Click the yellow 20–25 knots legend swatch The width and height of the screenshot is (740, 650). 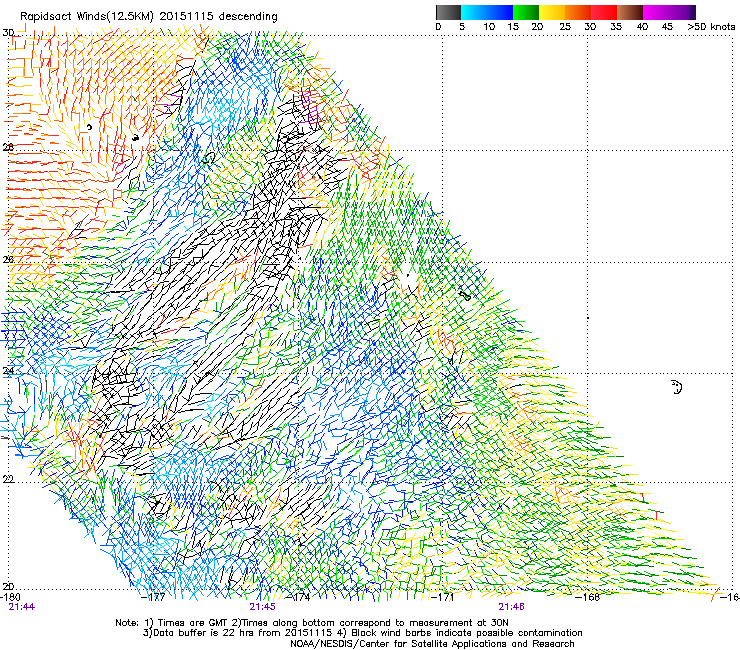click(552, 12)
